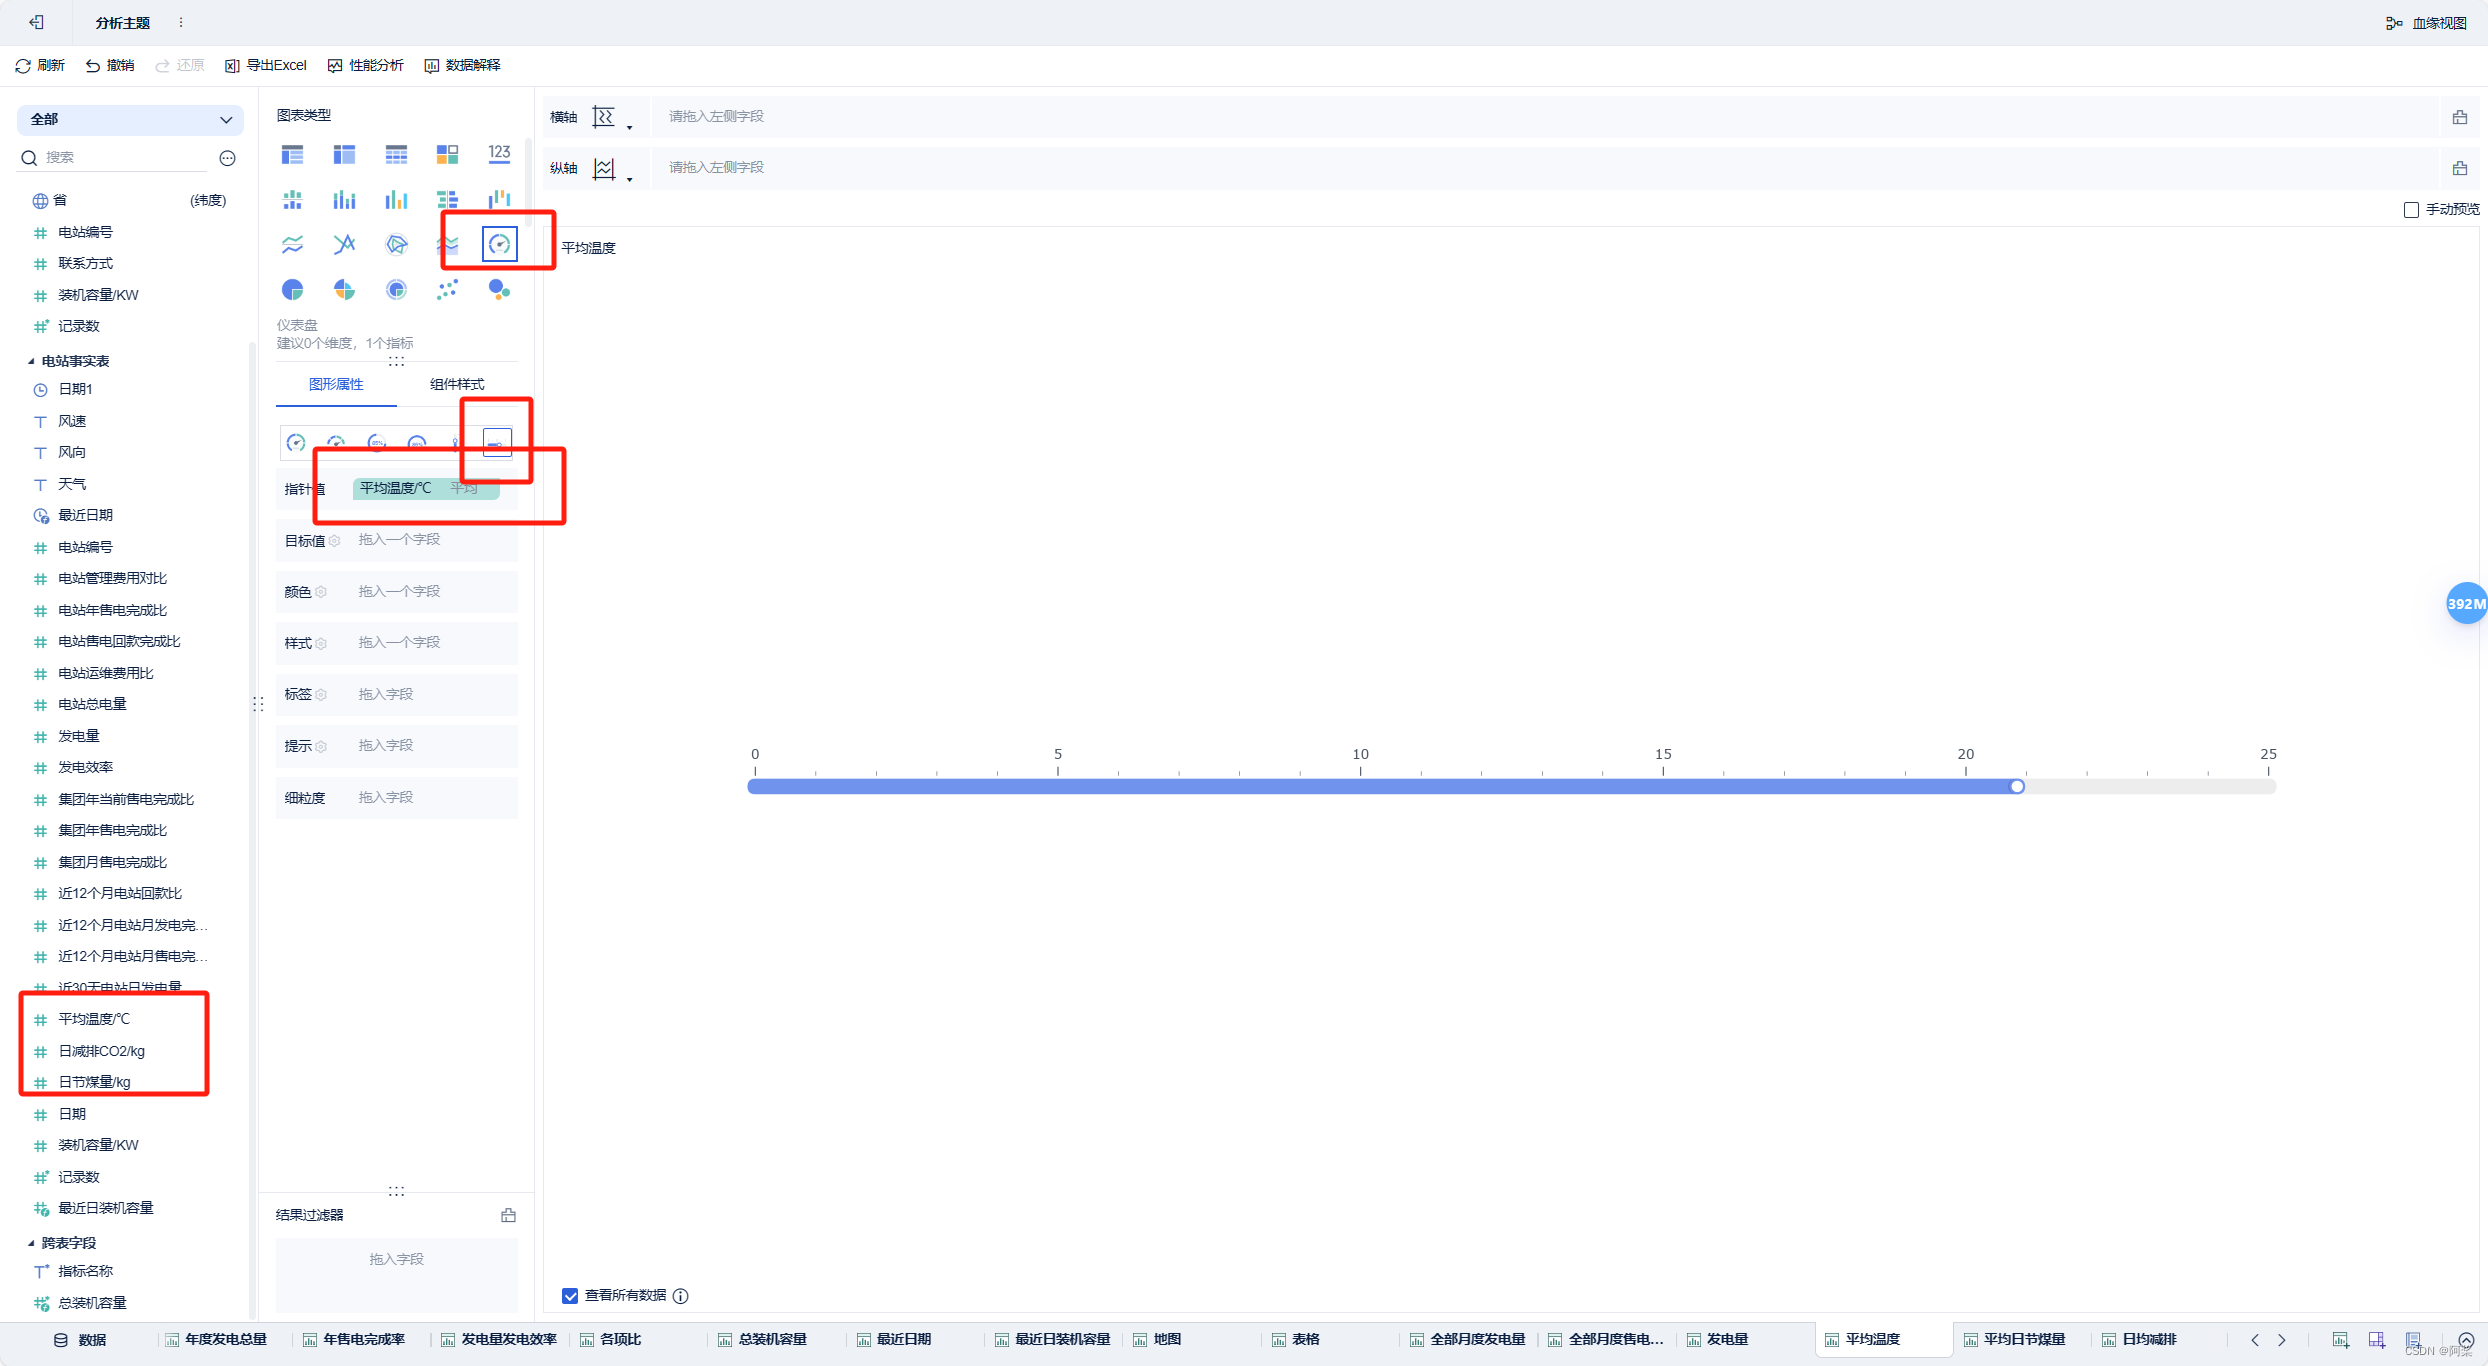Choose the full circular gauge style
The height and width of the screenshot is (1366, 2488).
[296, 443]
